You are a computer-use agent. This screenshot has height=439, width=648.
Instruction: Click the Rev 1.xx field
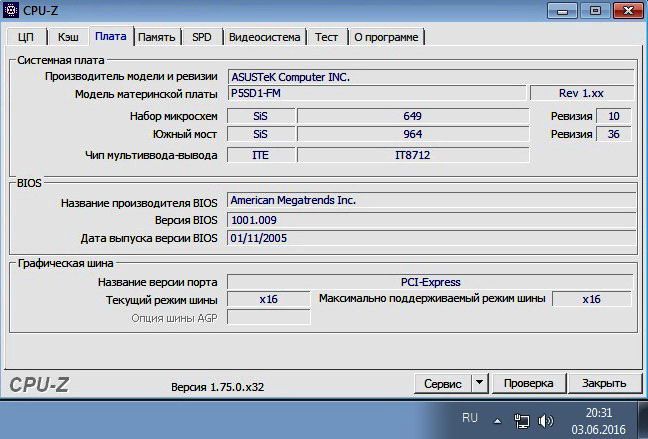[x=581, y=93]
